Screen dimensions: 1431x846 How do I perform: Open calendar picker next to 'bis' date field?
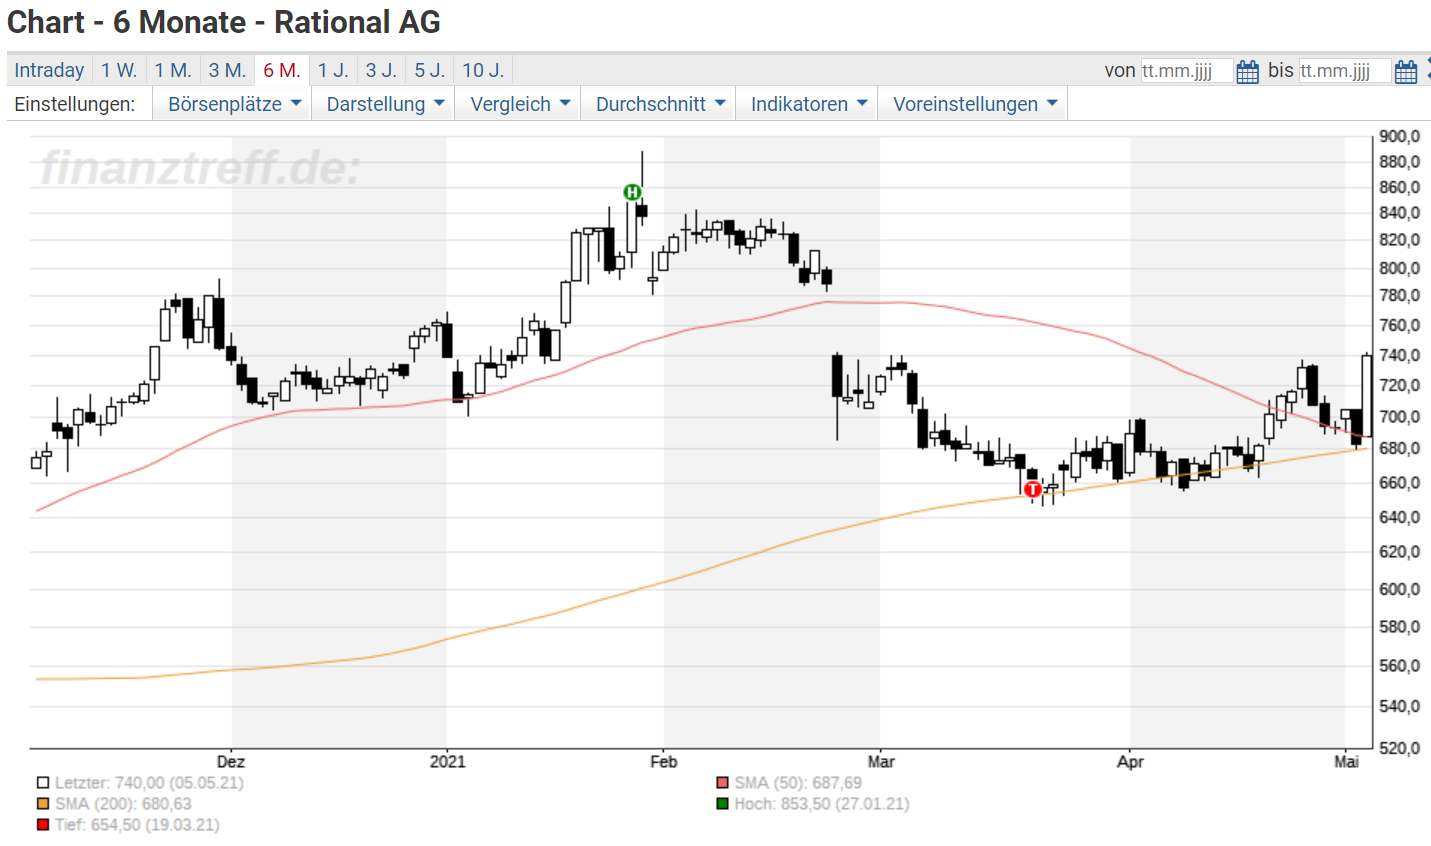(1406, 72)
